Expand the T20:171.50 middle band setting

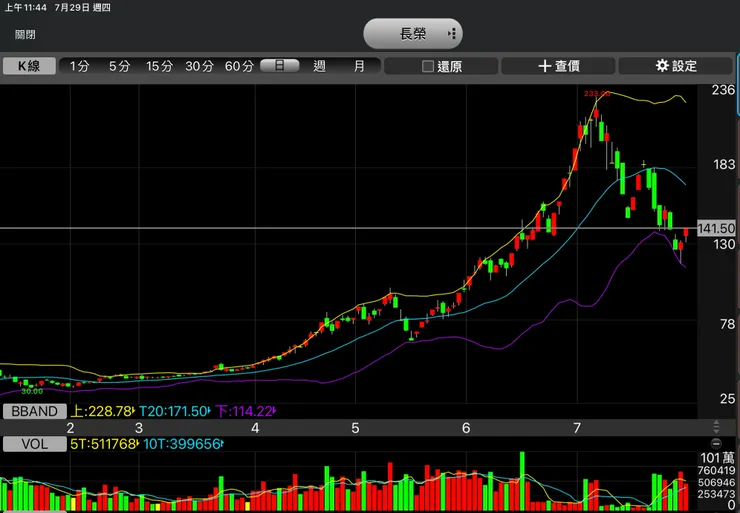(175, 411)
